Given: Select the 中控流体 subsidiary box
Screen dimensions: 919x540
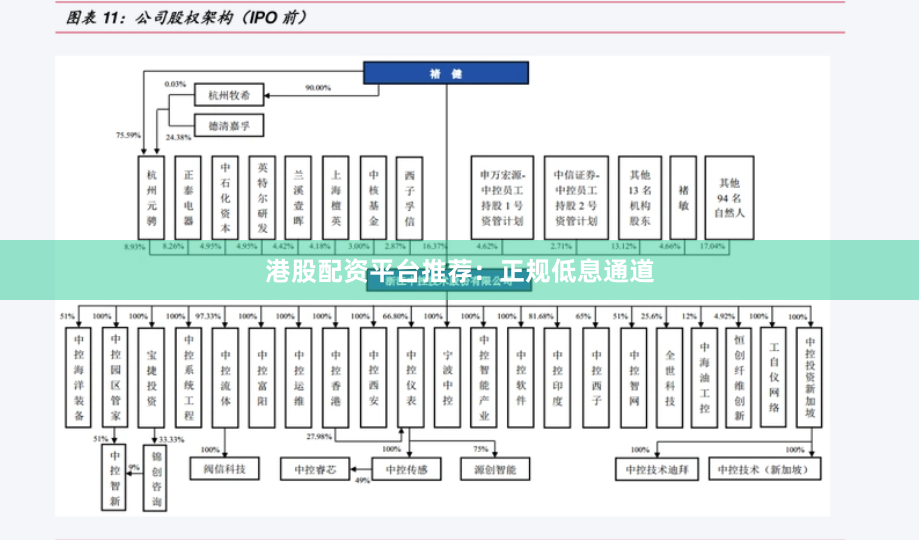Looking at the screenshot, I should coord(225,377).
